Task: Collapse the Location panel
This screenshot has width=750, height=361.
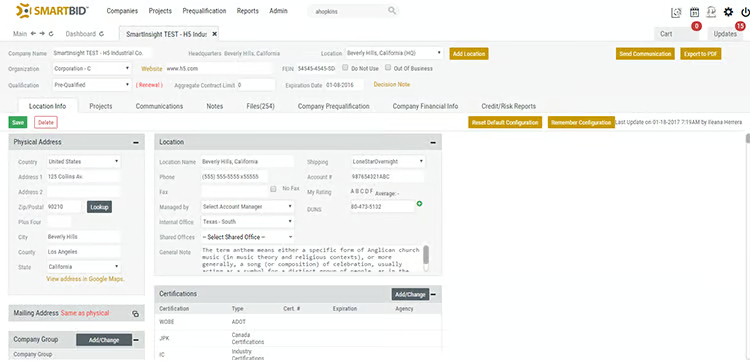Action: (x=433, y=142)
